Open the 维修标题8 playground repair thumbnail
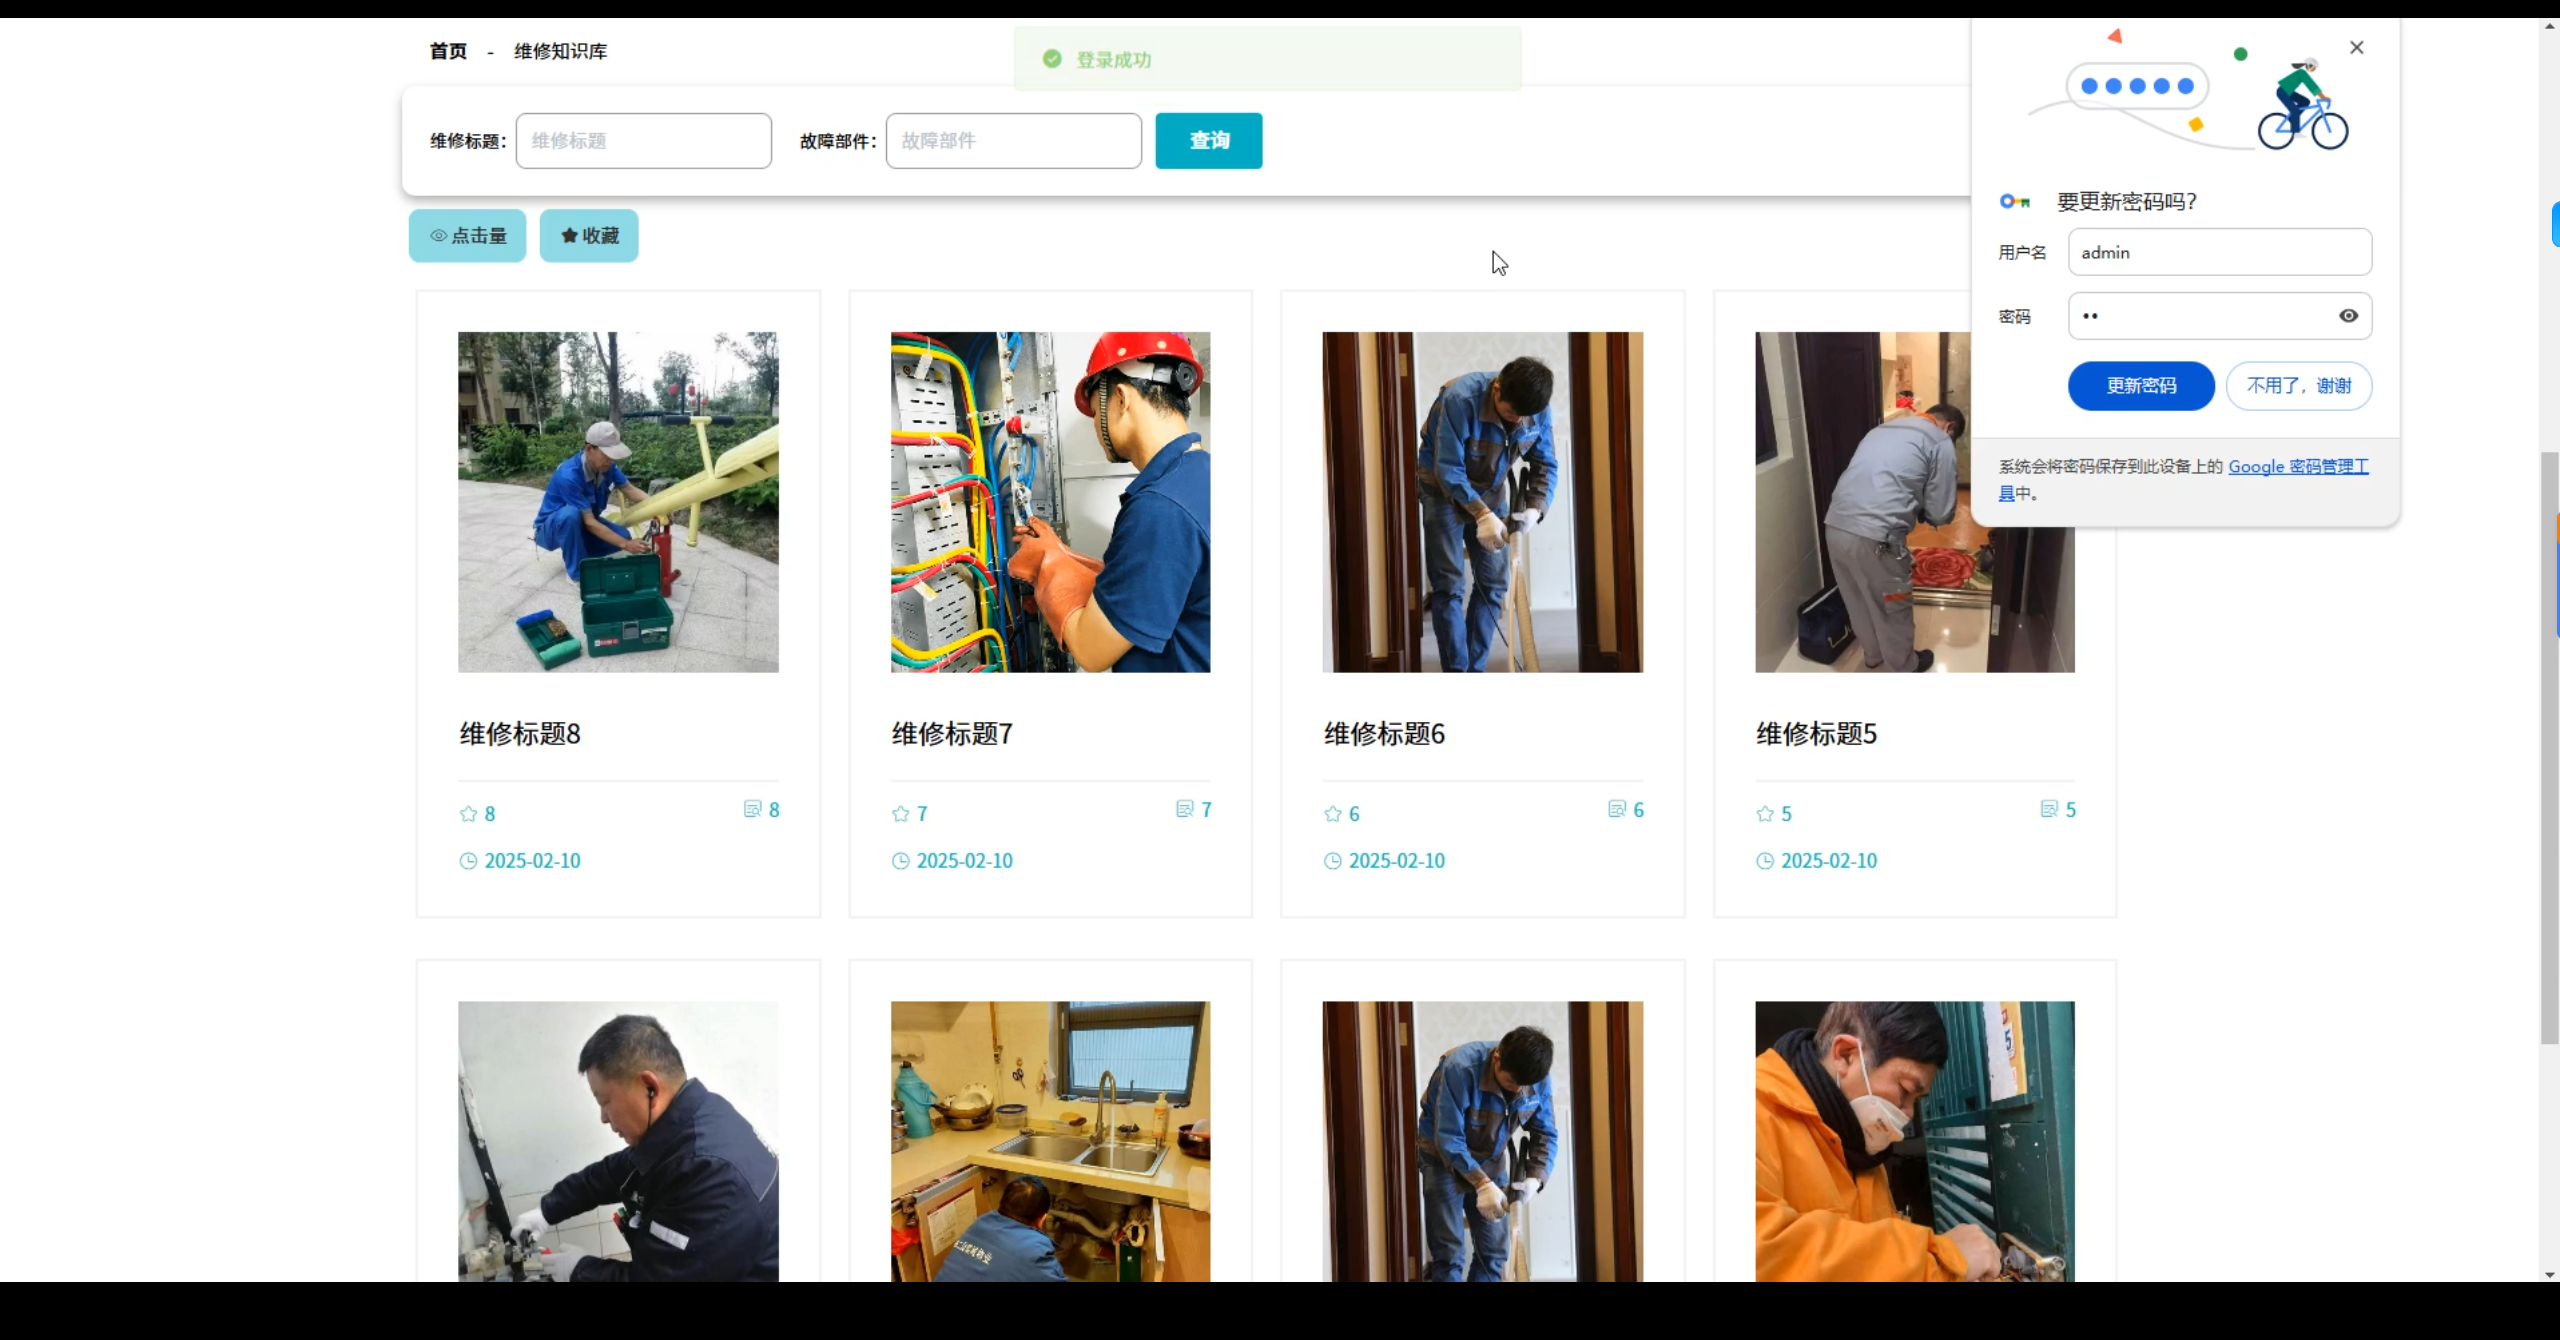The image size is (2560, 1340). 618,502
